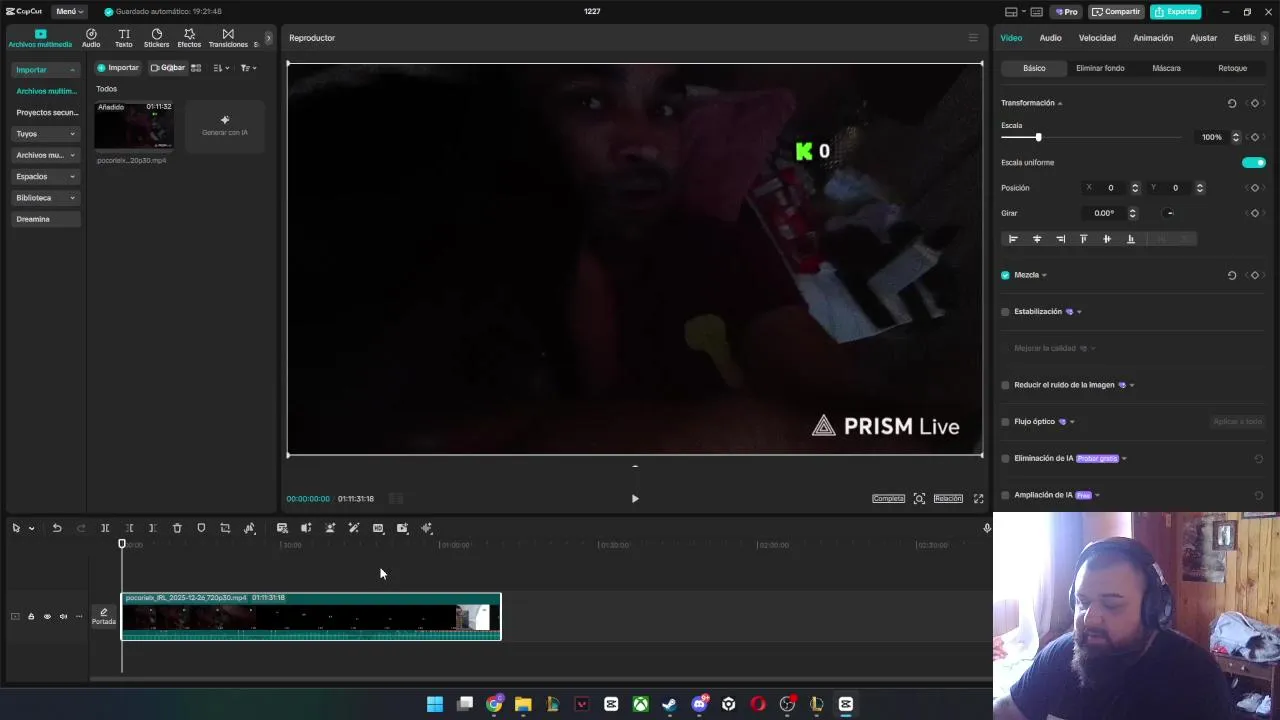The image size is (1280, 720).
Task: Open Efectos panel in top toolbar
Action: click(x=189, y=38)
